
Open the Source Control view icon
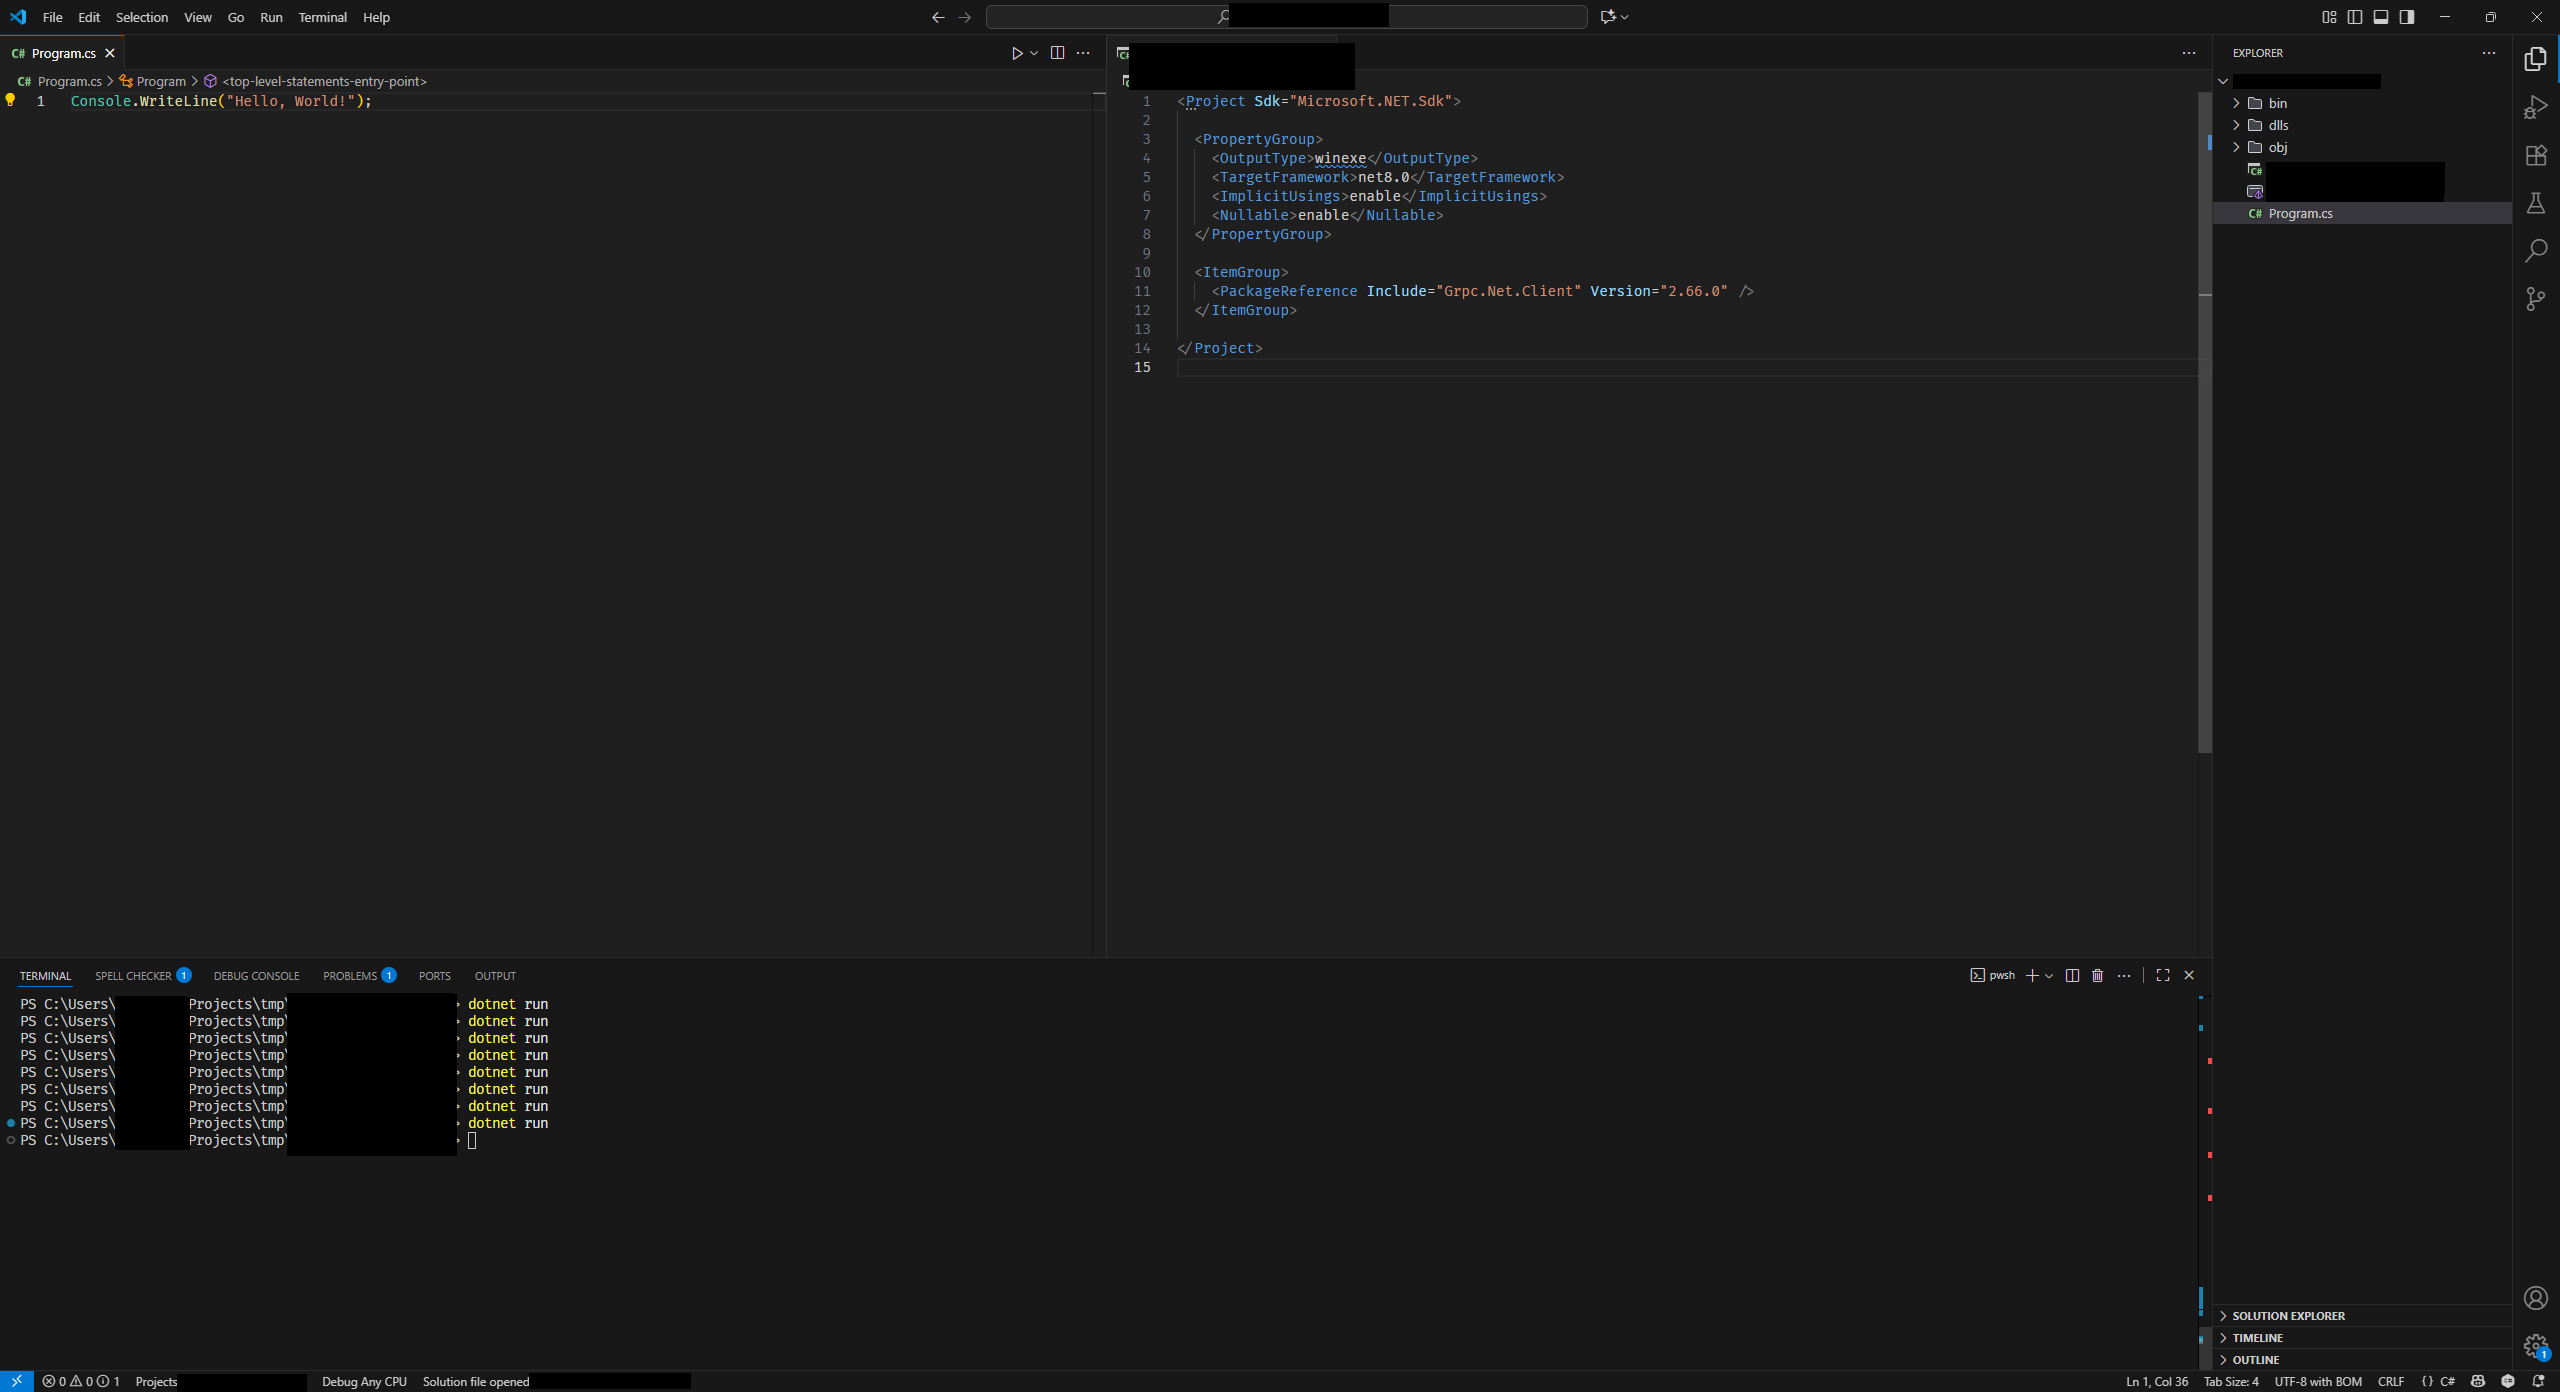tap(2535, 299)
